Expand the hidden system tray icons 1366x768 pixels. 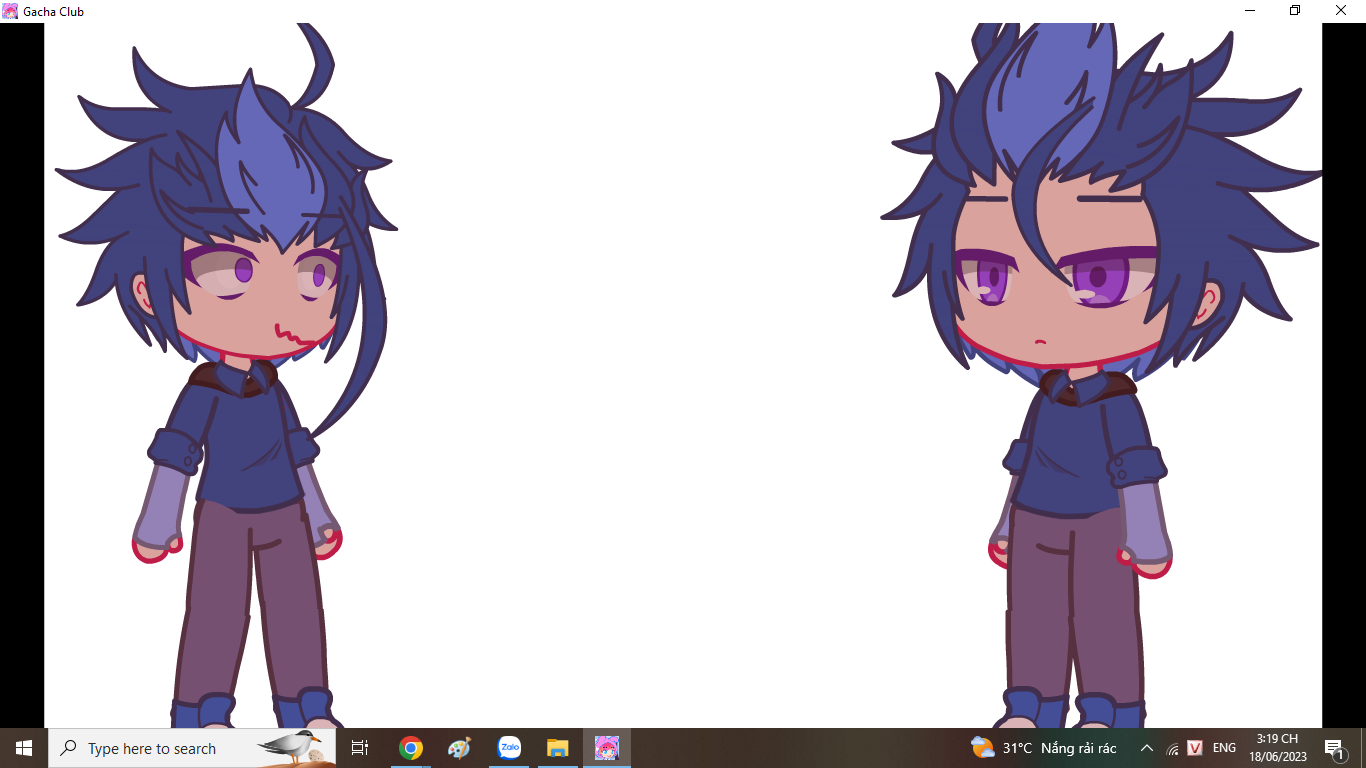[1147, 748]
